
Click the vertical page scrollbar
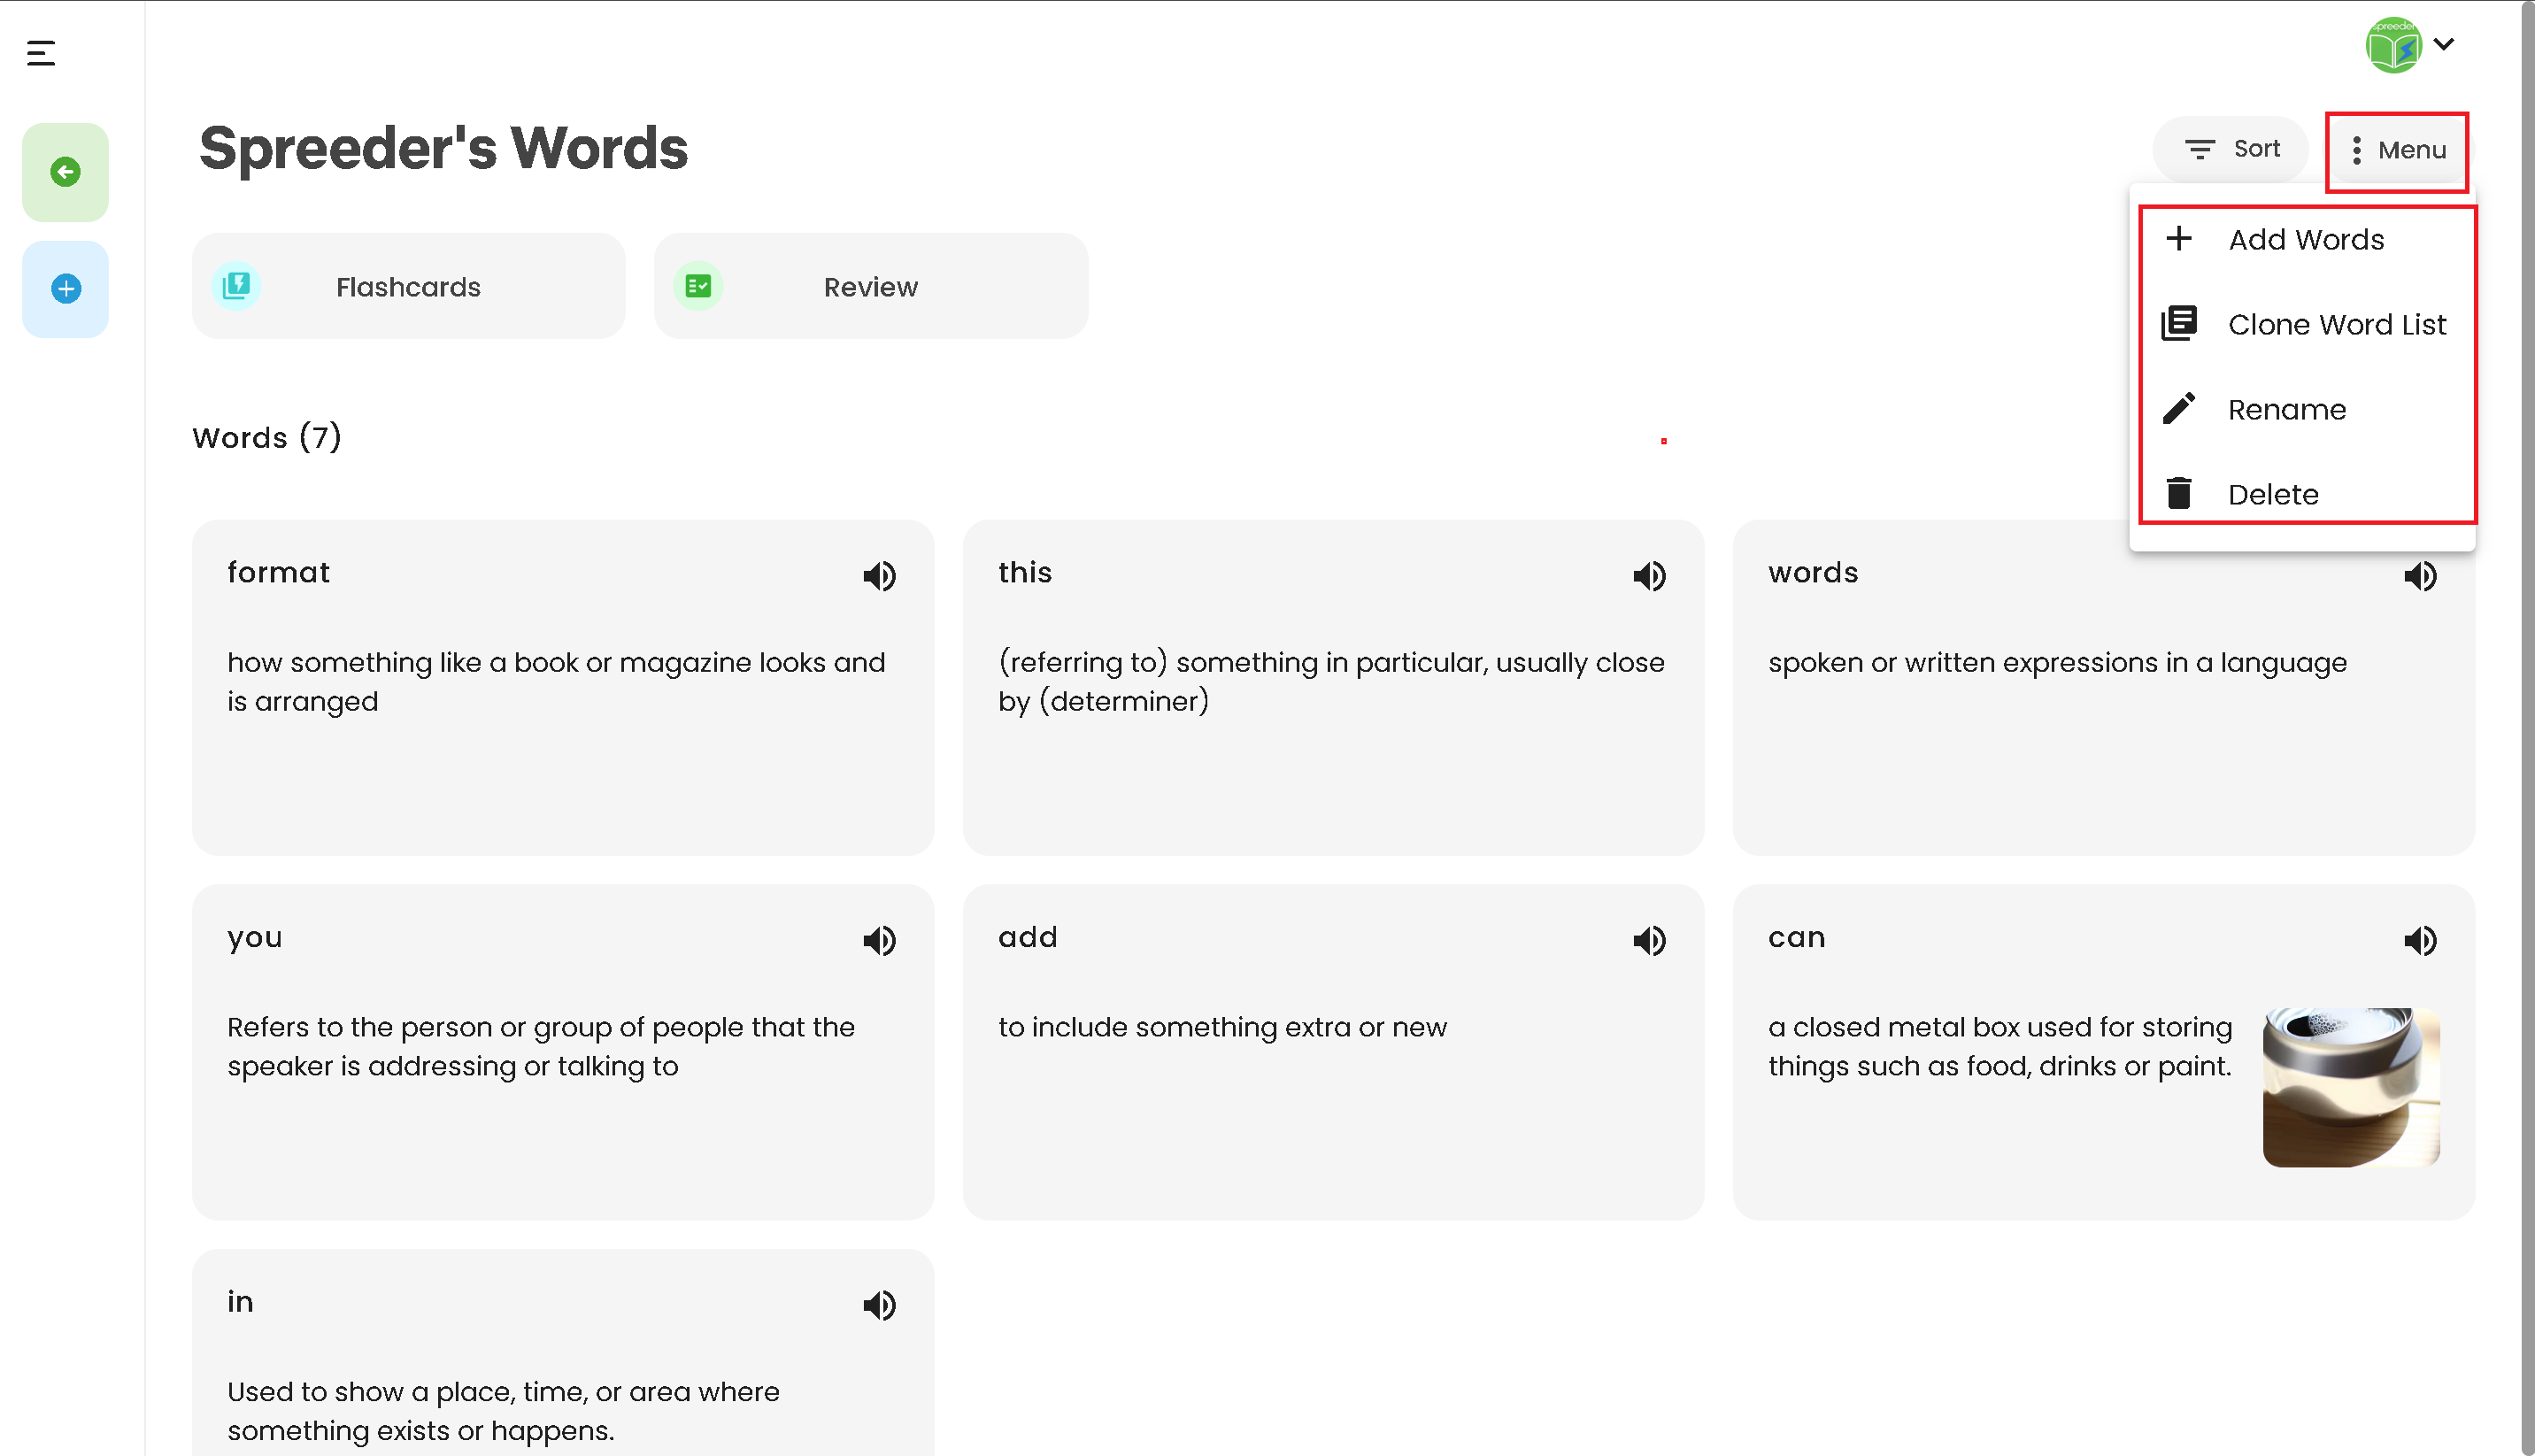click(2527, 728)
